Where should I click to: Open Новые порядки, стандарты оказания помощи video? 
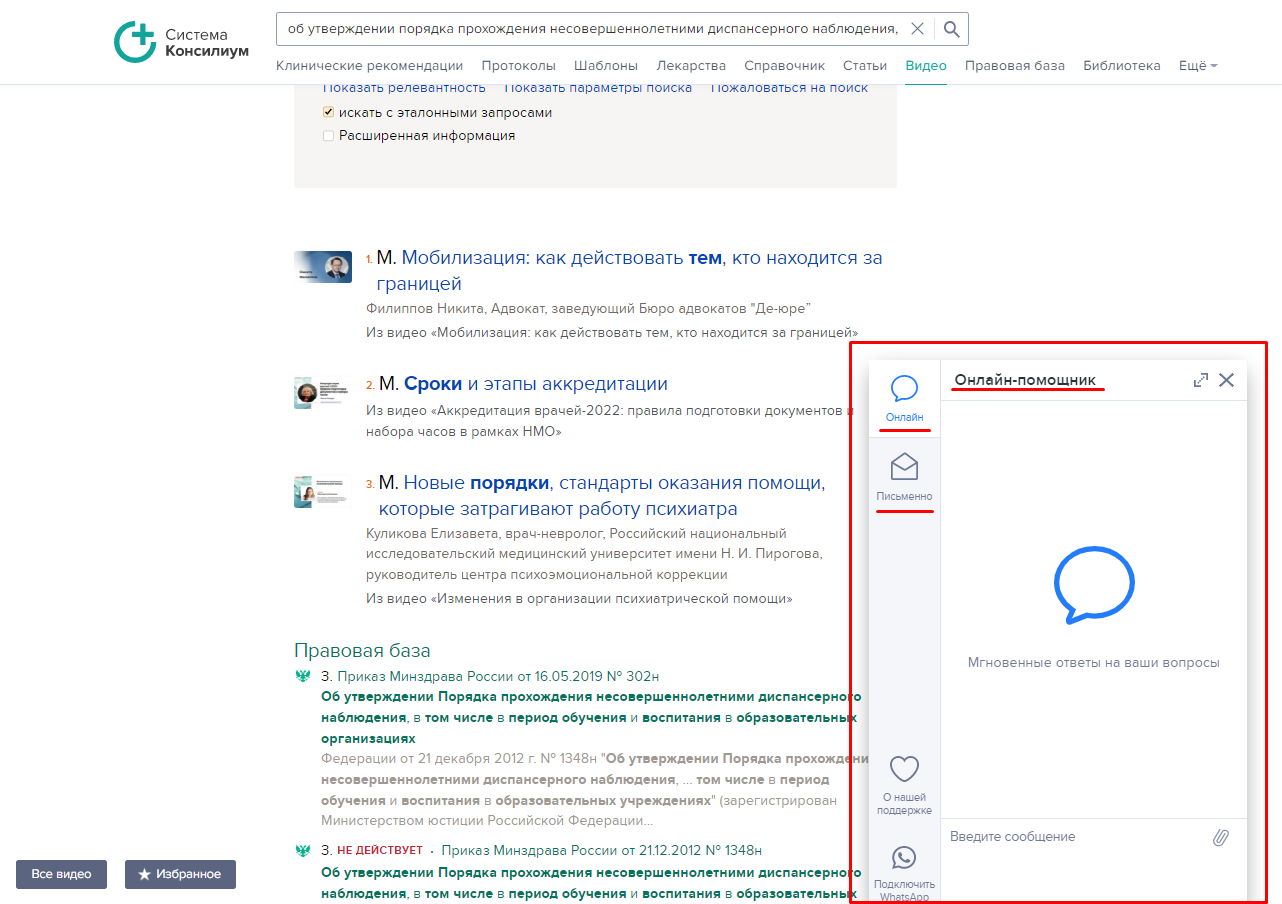point(602,496)
